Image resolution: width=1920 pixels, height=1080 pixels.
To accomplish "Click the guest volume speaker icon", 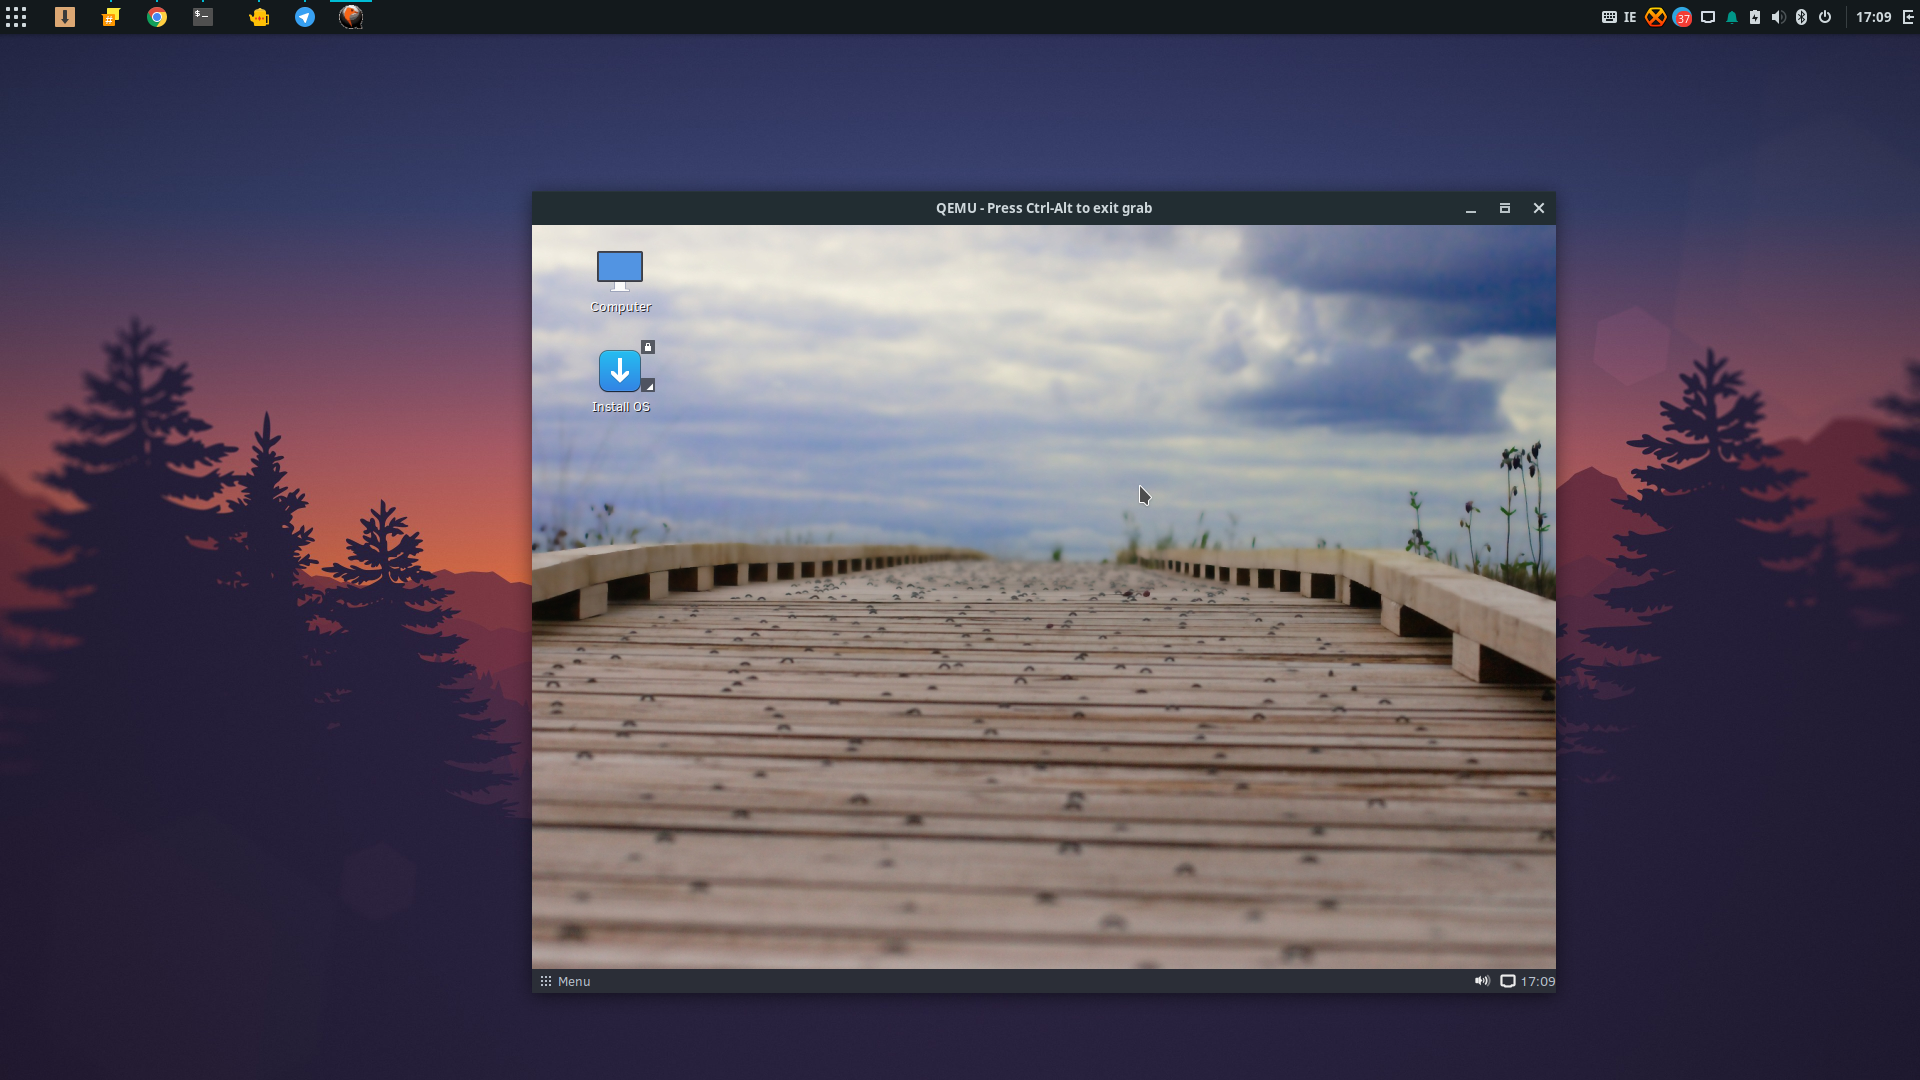I will coord(1482,981).
